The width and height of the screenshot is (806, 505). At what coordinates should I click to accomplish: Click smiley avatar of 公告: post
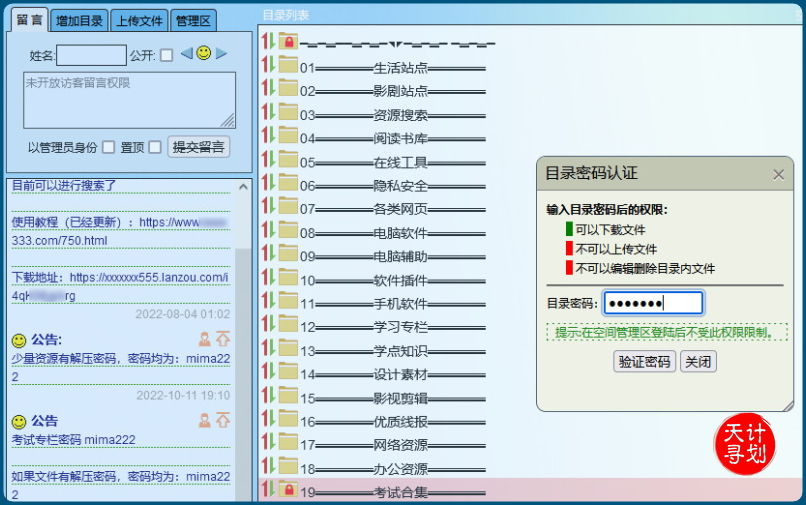click(19, 340)
